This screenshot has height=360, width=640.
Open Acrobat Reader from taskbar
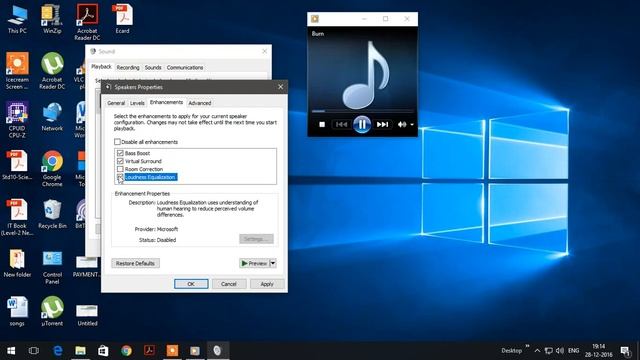pyautogui.click(x=149, y=351)
